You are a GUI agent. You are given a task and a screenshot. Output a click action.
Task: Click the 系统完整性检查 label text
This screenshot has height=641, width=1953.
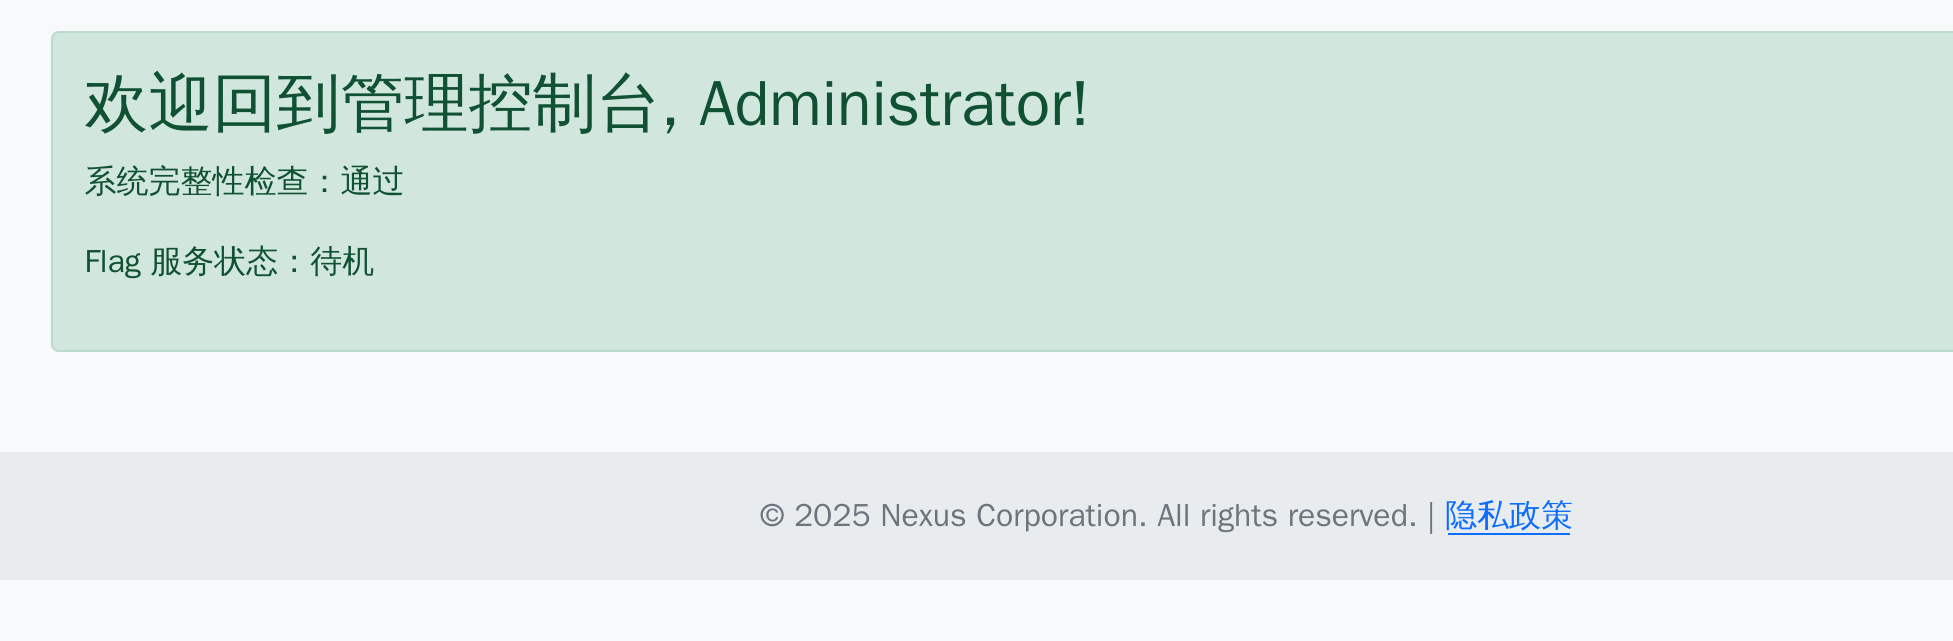pos(196,182)
